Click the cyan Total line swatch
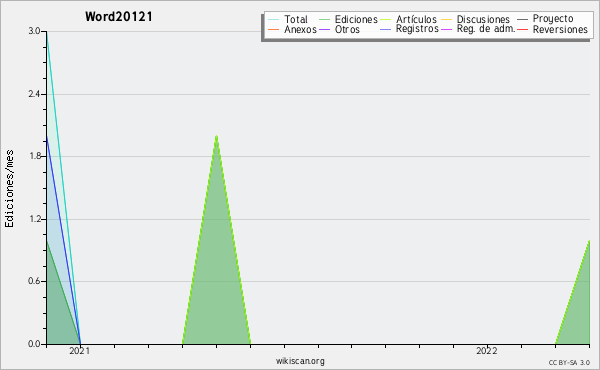Image resolution: width=600 pixels, height=370 pixels. click(x=274, y=20)
